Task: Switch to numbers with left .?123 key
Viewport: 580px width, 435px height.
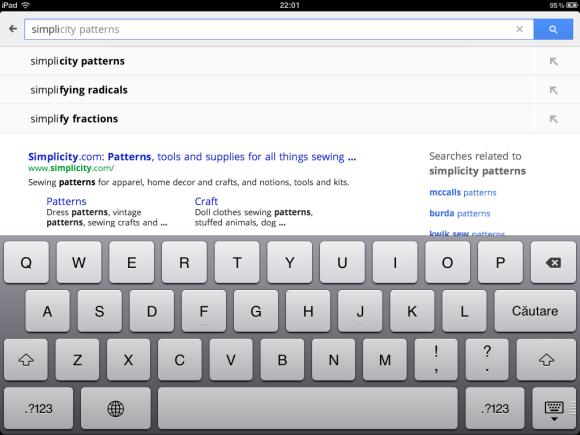Action: point(38,408)
